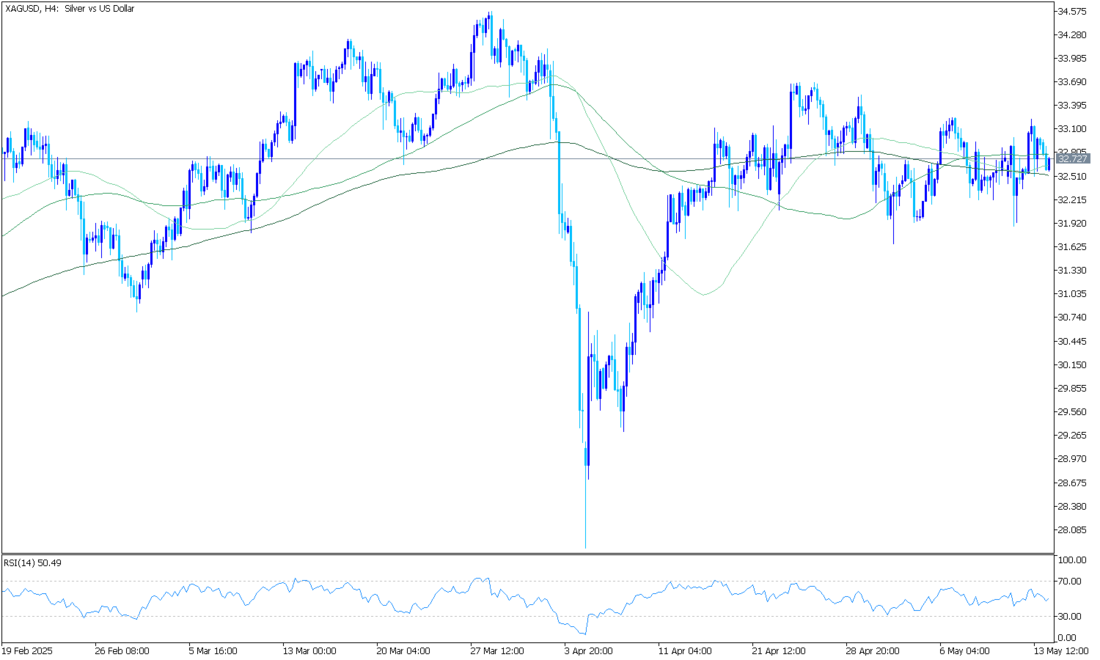
Task: Click the 19 Feb 2025 date label
Action: point(27,651)
